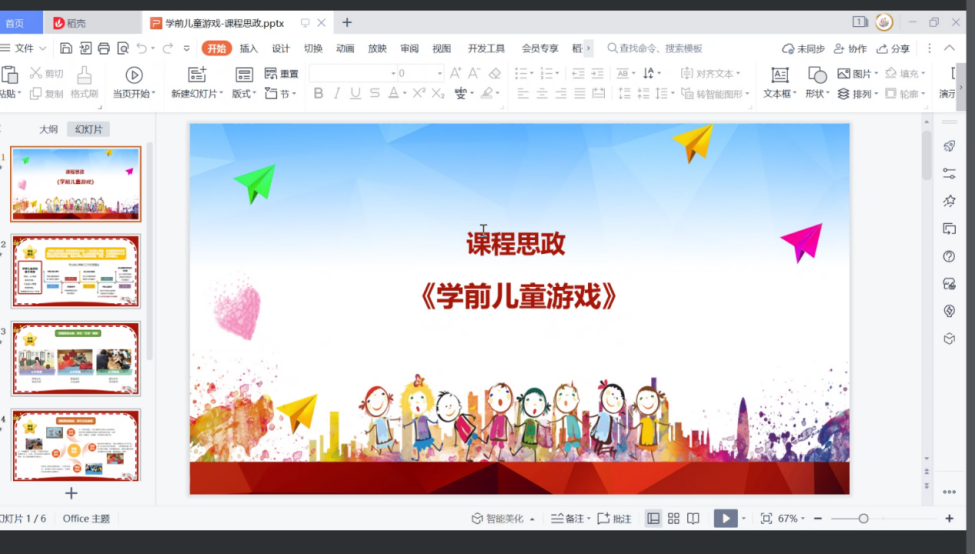Image resolution: width=975 pixels, height=554 pixels.
Task: Toggle normal view button in status bar
Action: coord(653,518)
